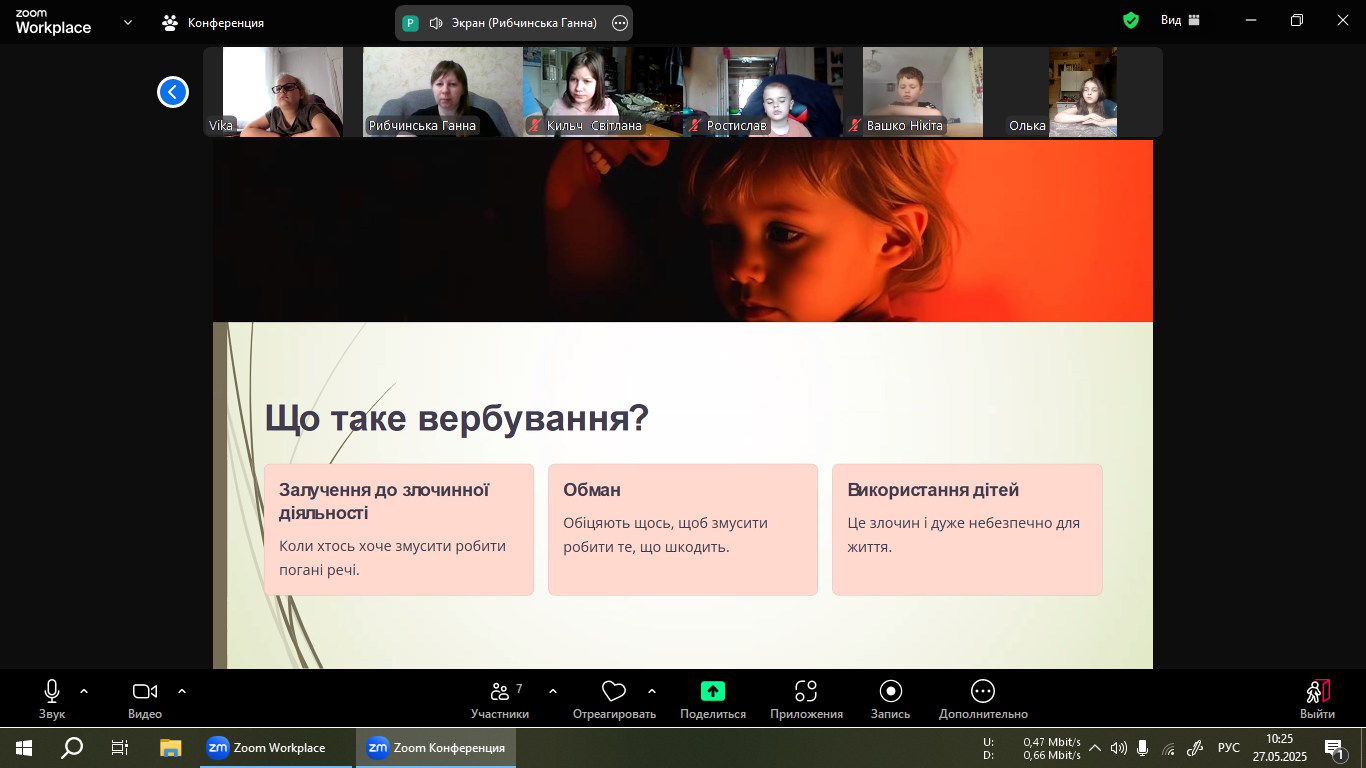The width and height of the screenshot is (1366, 768).
Task: Toggle camera with the Видео button
Action: click(x=145, y=699)
